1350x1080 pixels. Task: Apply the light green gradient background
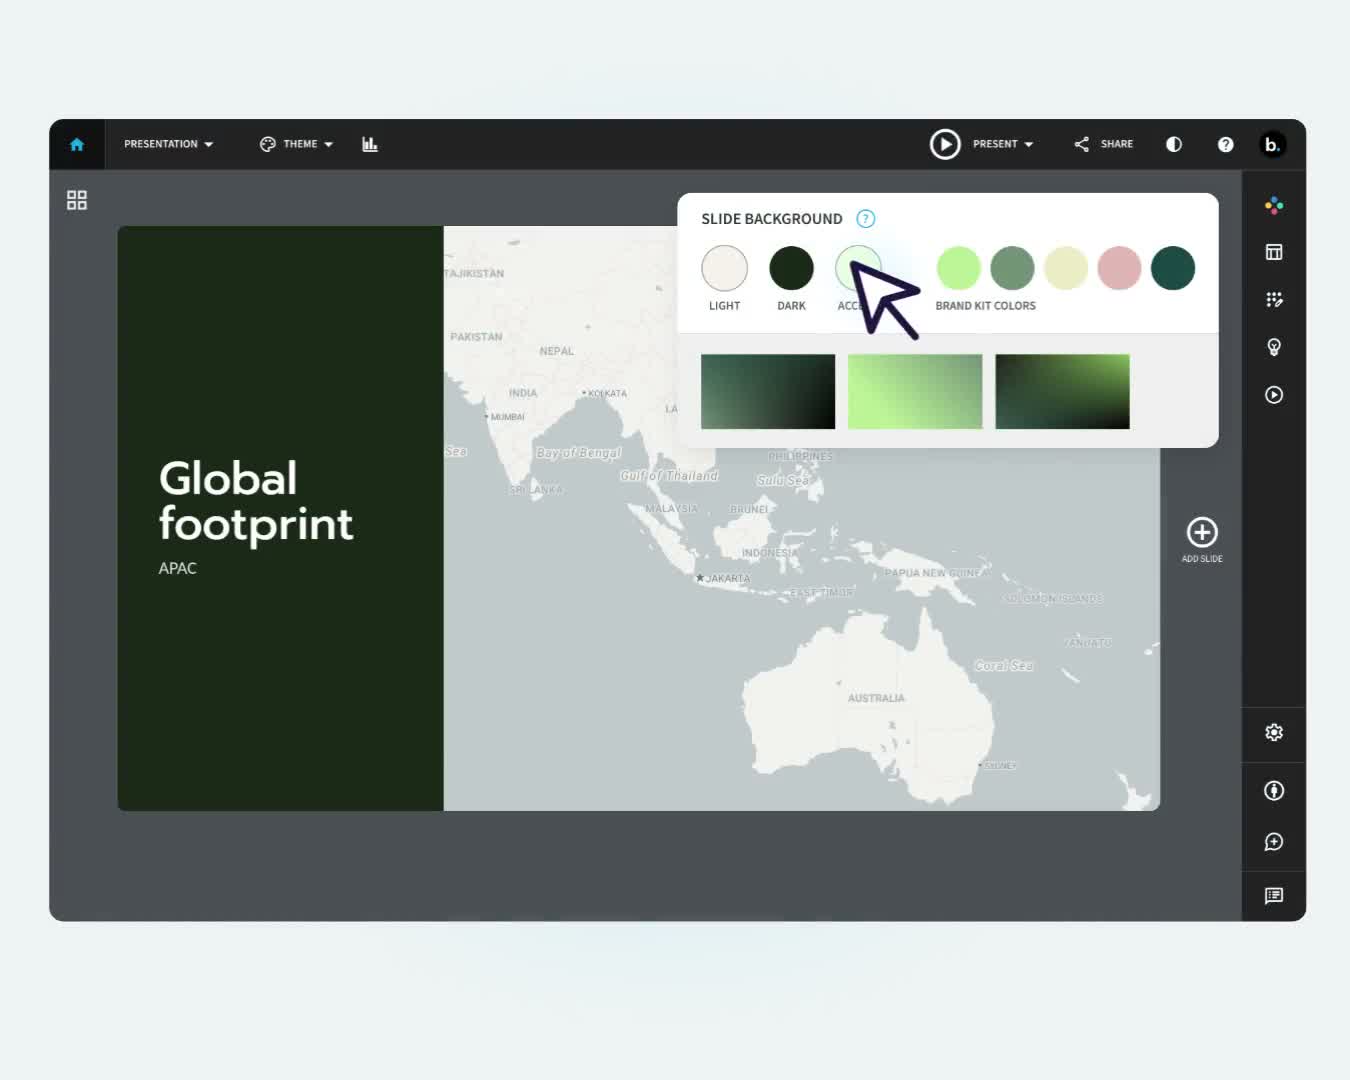pos(915,391)
